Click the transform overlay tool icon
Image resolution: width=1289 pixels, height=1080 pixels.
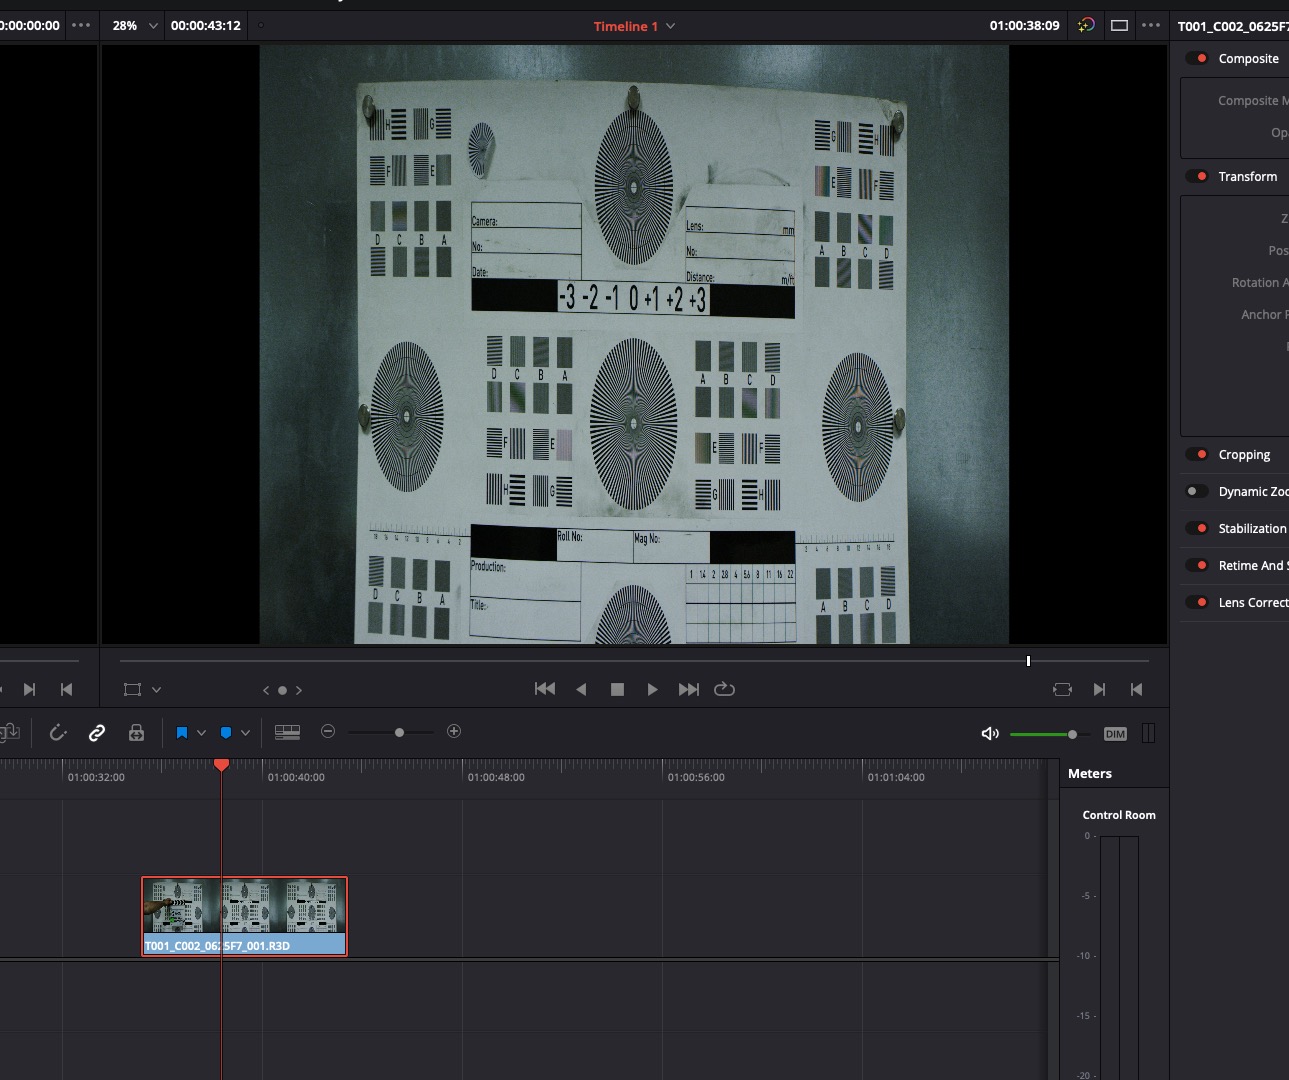132,689
